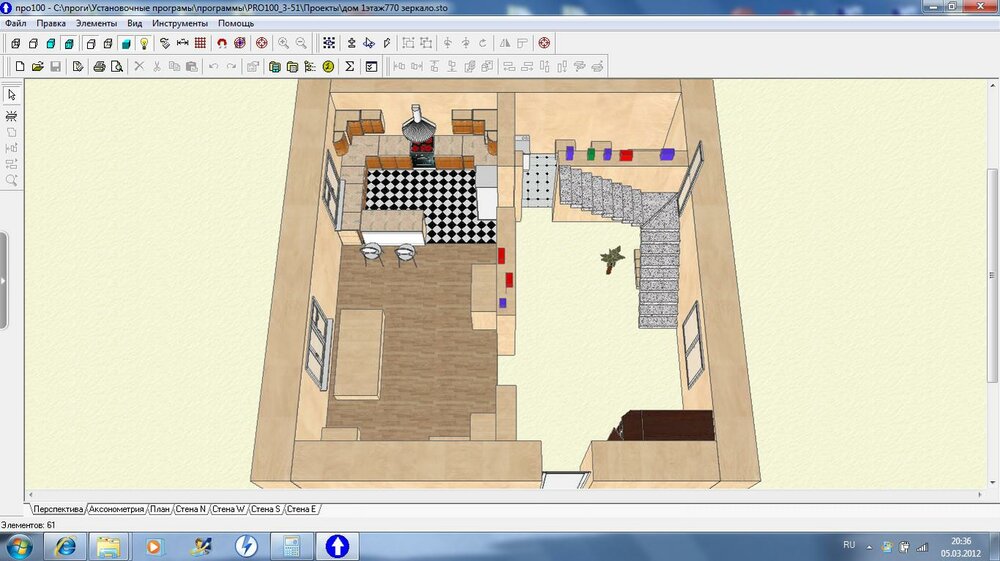The image size is (1000, 561).
Task: Select the arrow pointer tool in left sidebar
Action: tap(12, 94)
